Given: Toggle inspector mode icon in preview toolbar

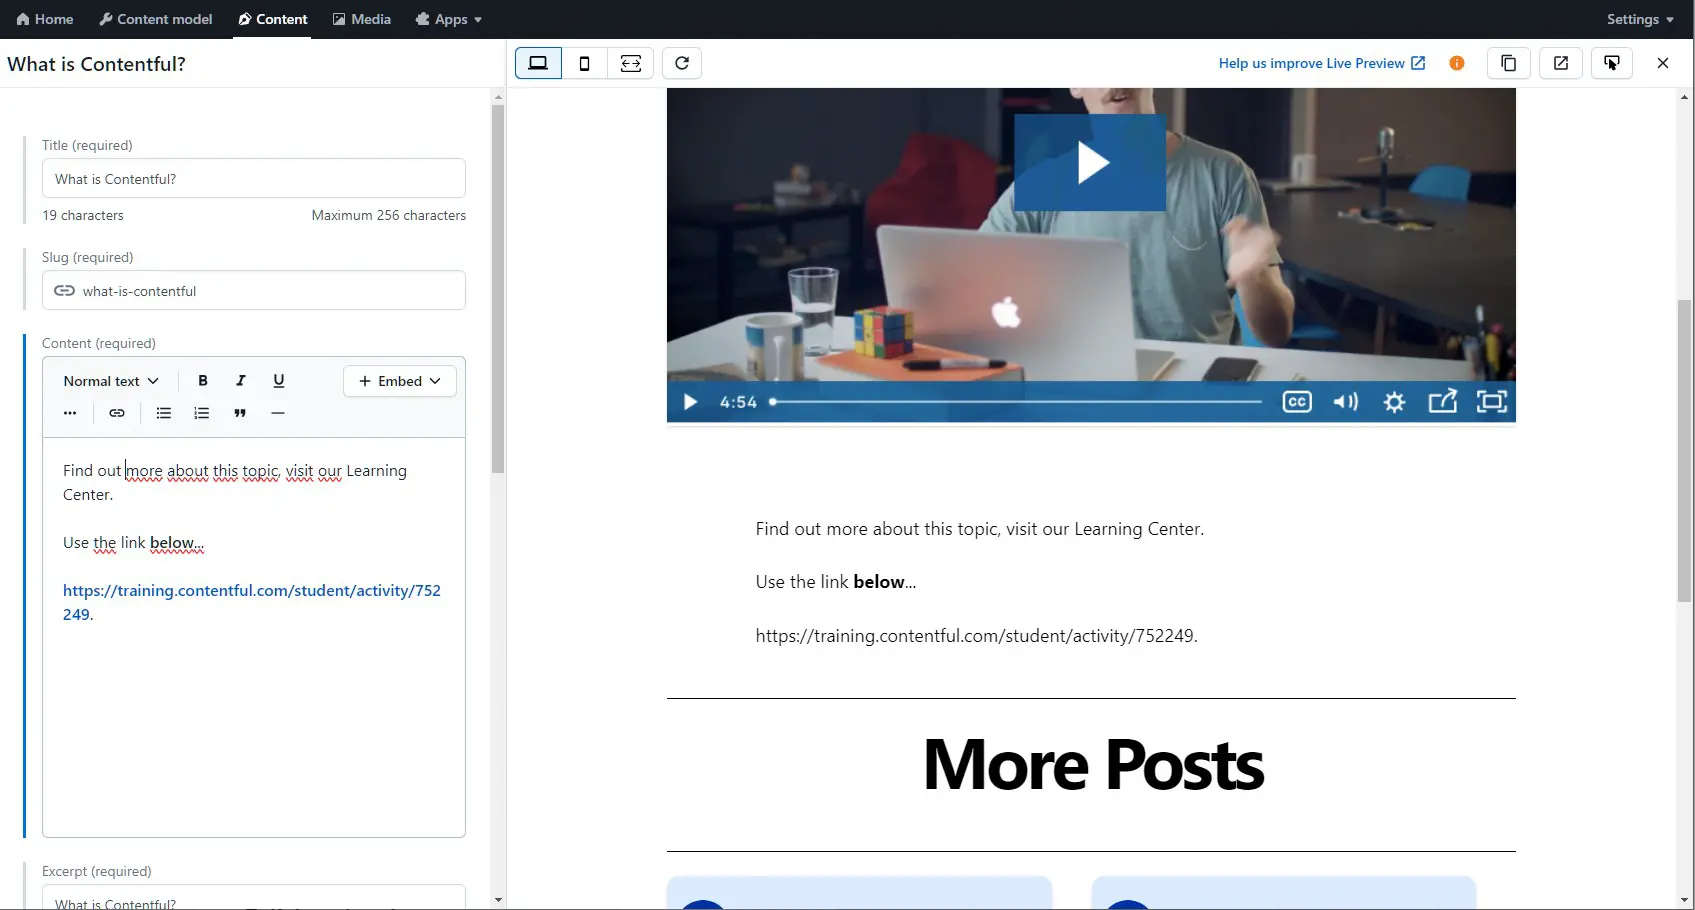Looking at the screenshot, I should tap(1612, 63).
